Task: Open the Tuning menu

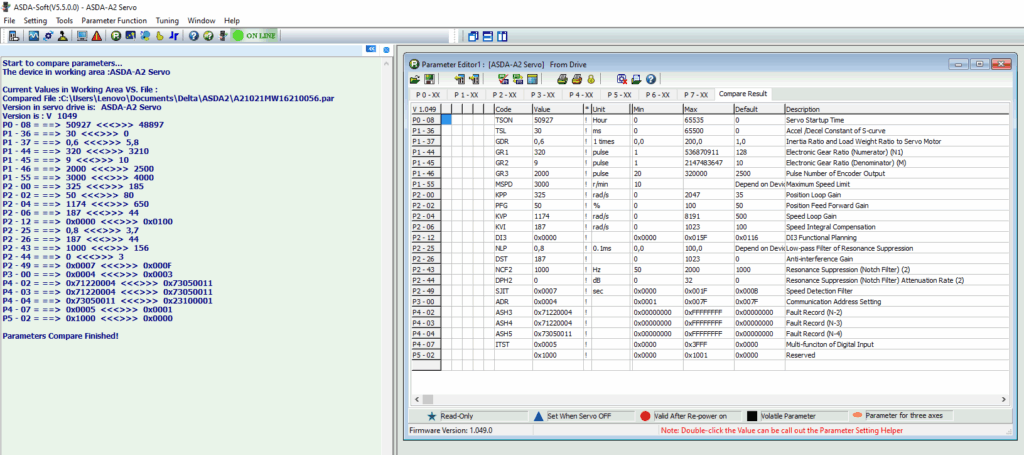Action: 167,20
